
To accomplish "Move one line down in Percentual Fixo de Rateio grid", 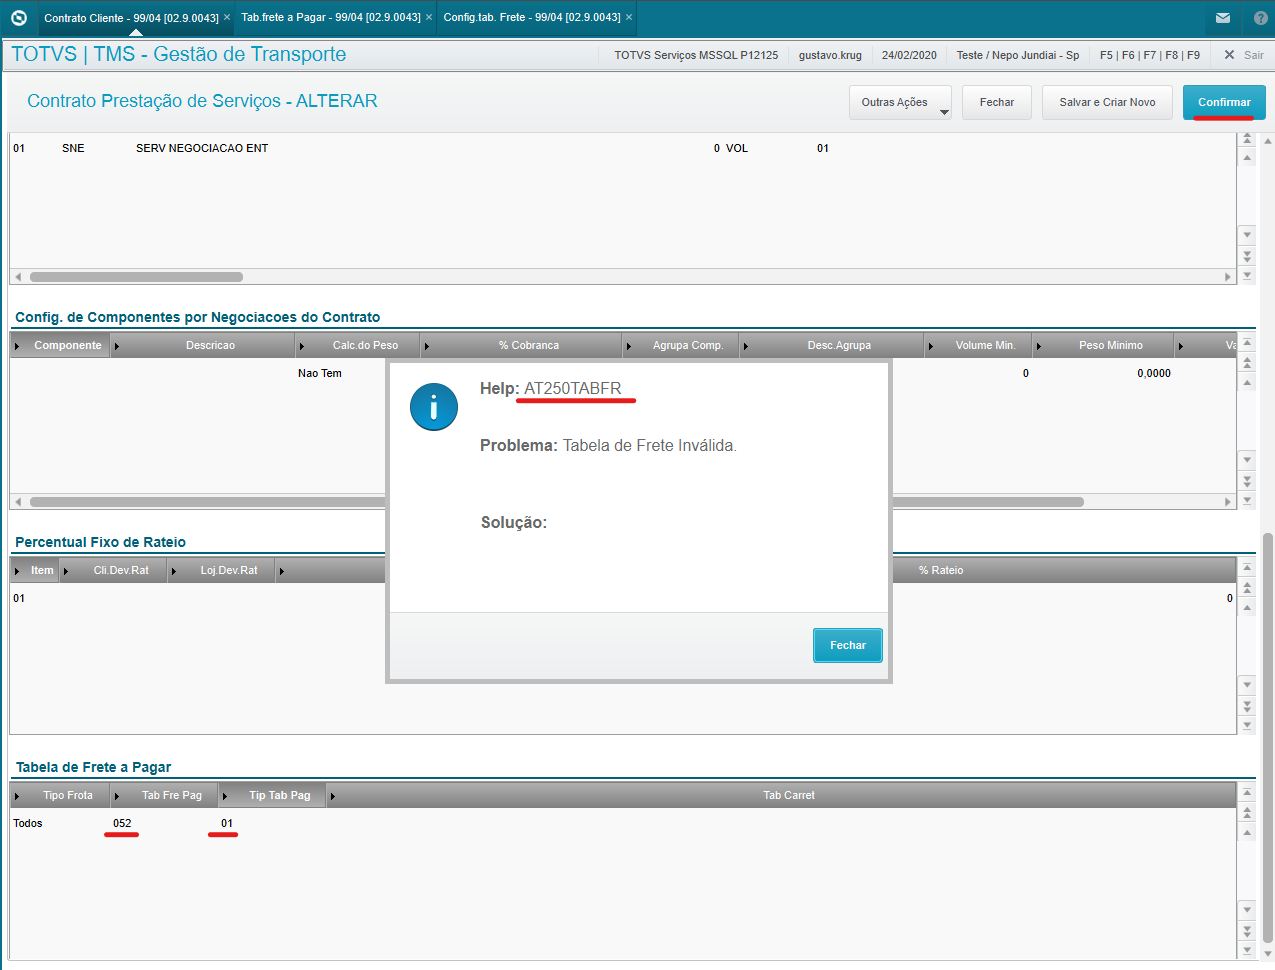I will [x=1247, y=684].
